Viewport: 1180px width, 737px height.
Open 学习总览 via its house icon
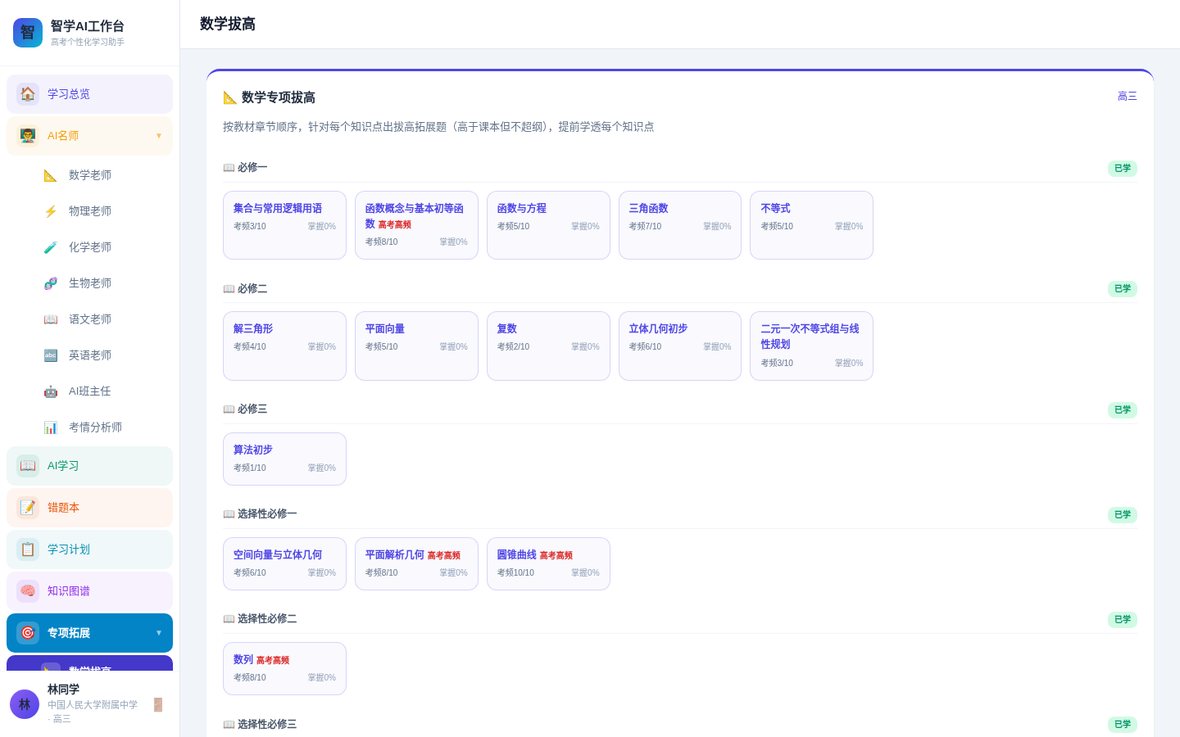click(28, 93)
